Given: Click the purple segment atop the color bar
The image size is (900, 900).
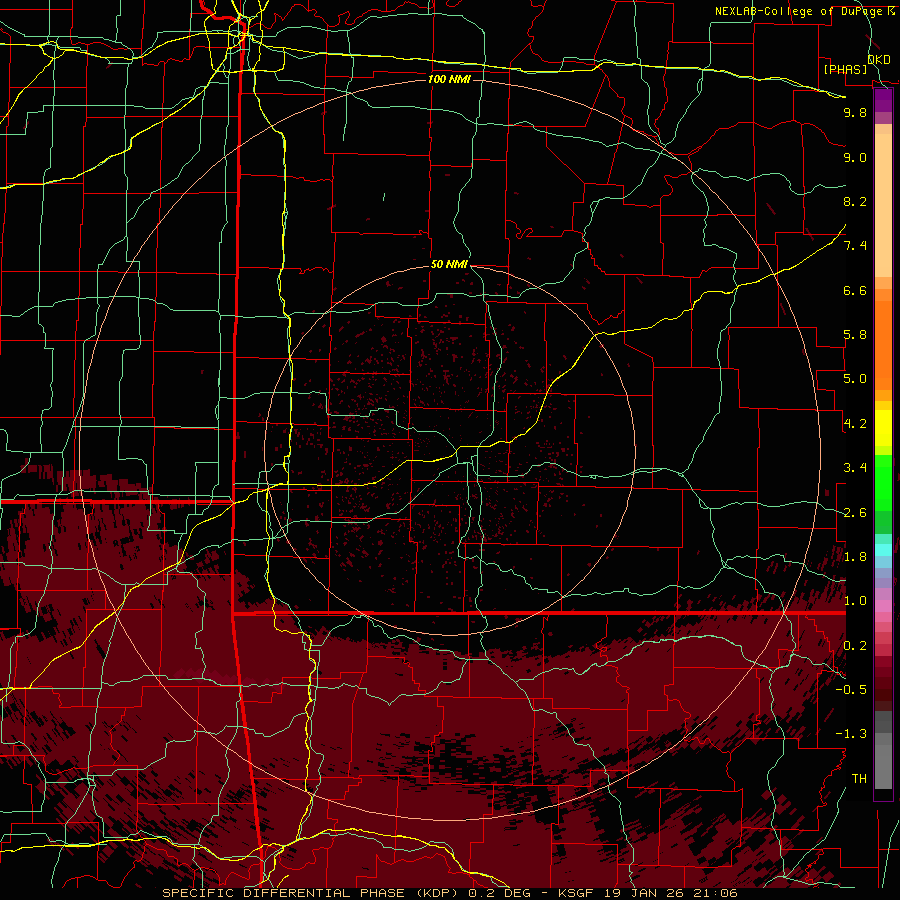Looking at the screenshot, I should click(883, 101).
